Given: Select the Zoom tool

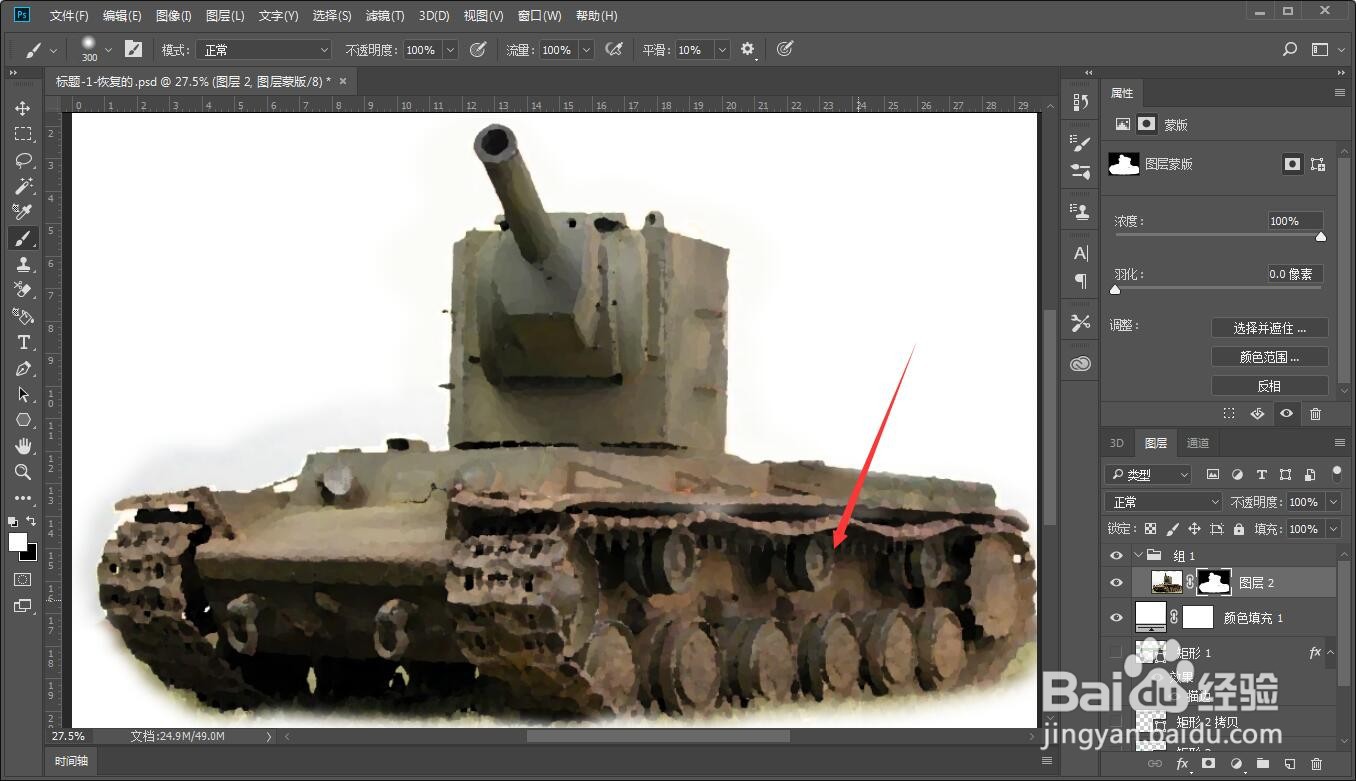Looking at the screenshot, I should (x=23, y=472).
